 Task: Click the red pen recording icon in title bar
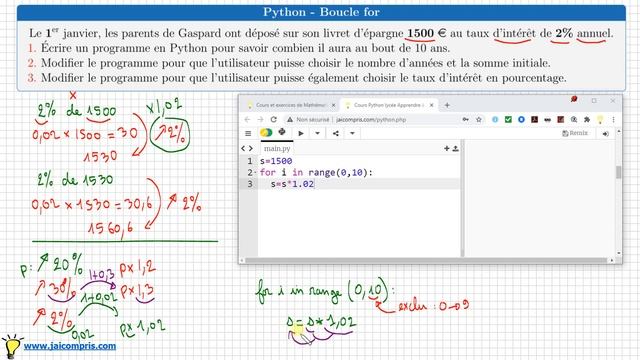pos(574,99)
